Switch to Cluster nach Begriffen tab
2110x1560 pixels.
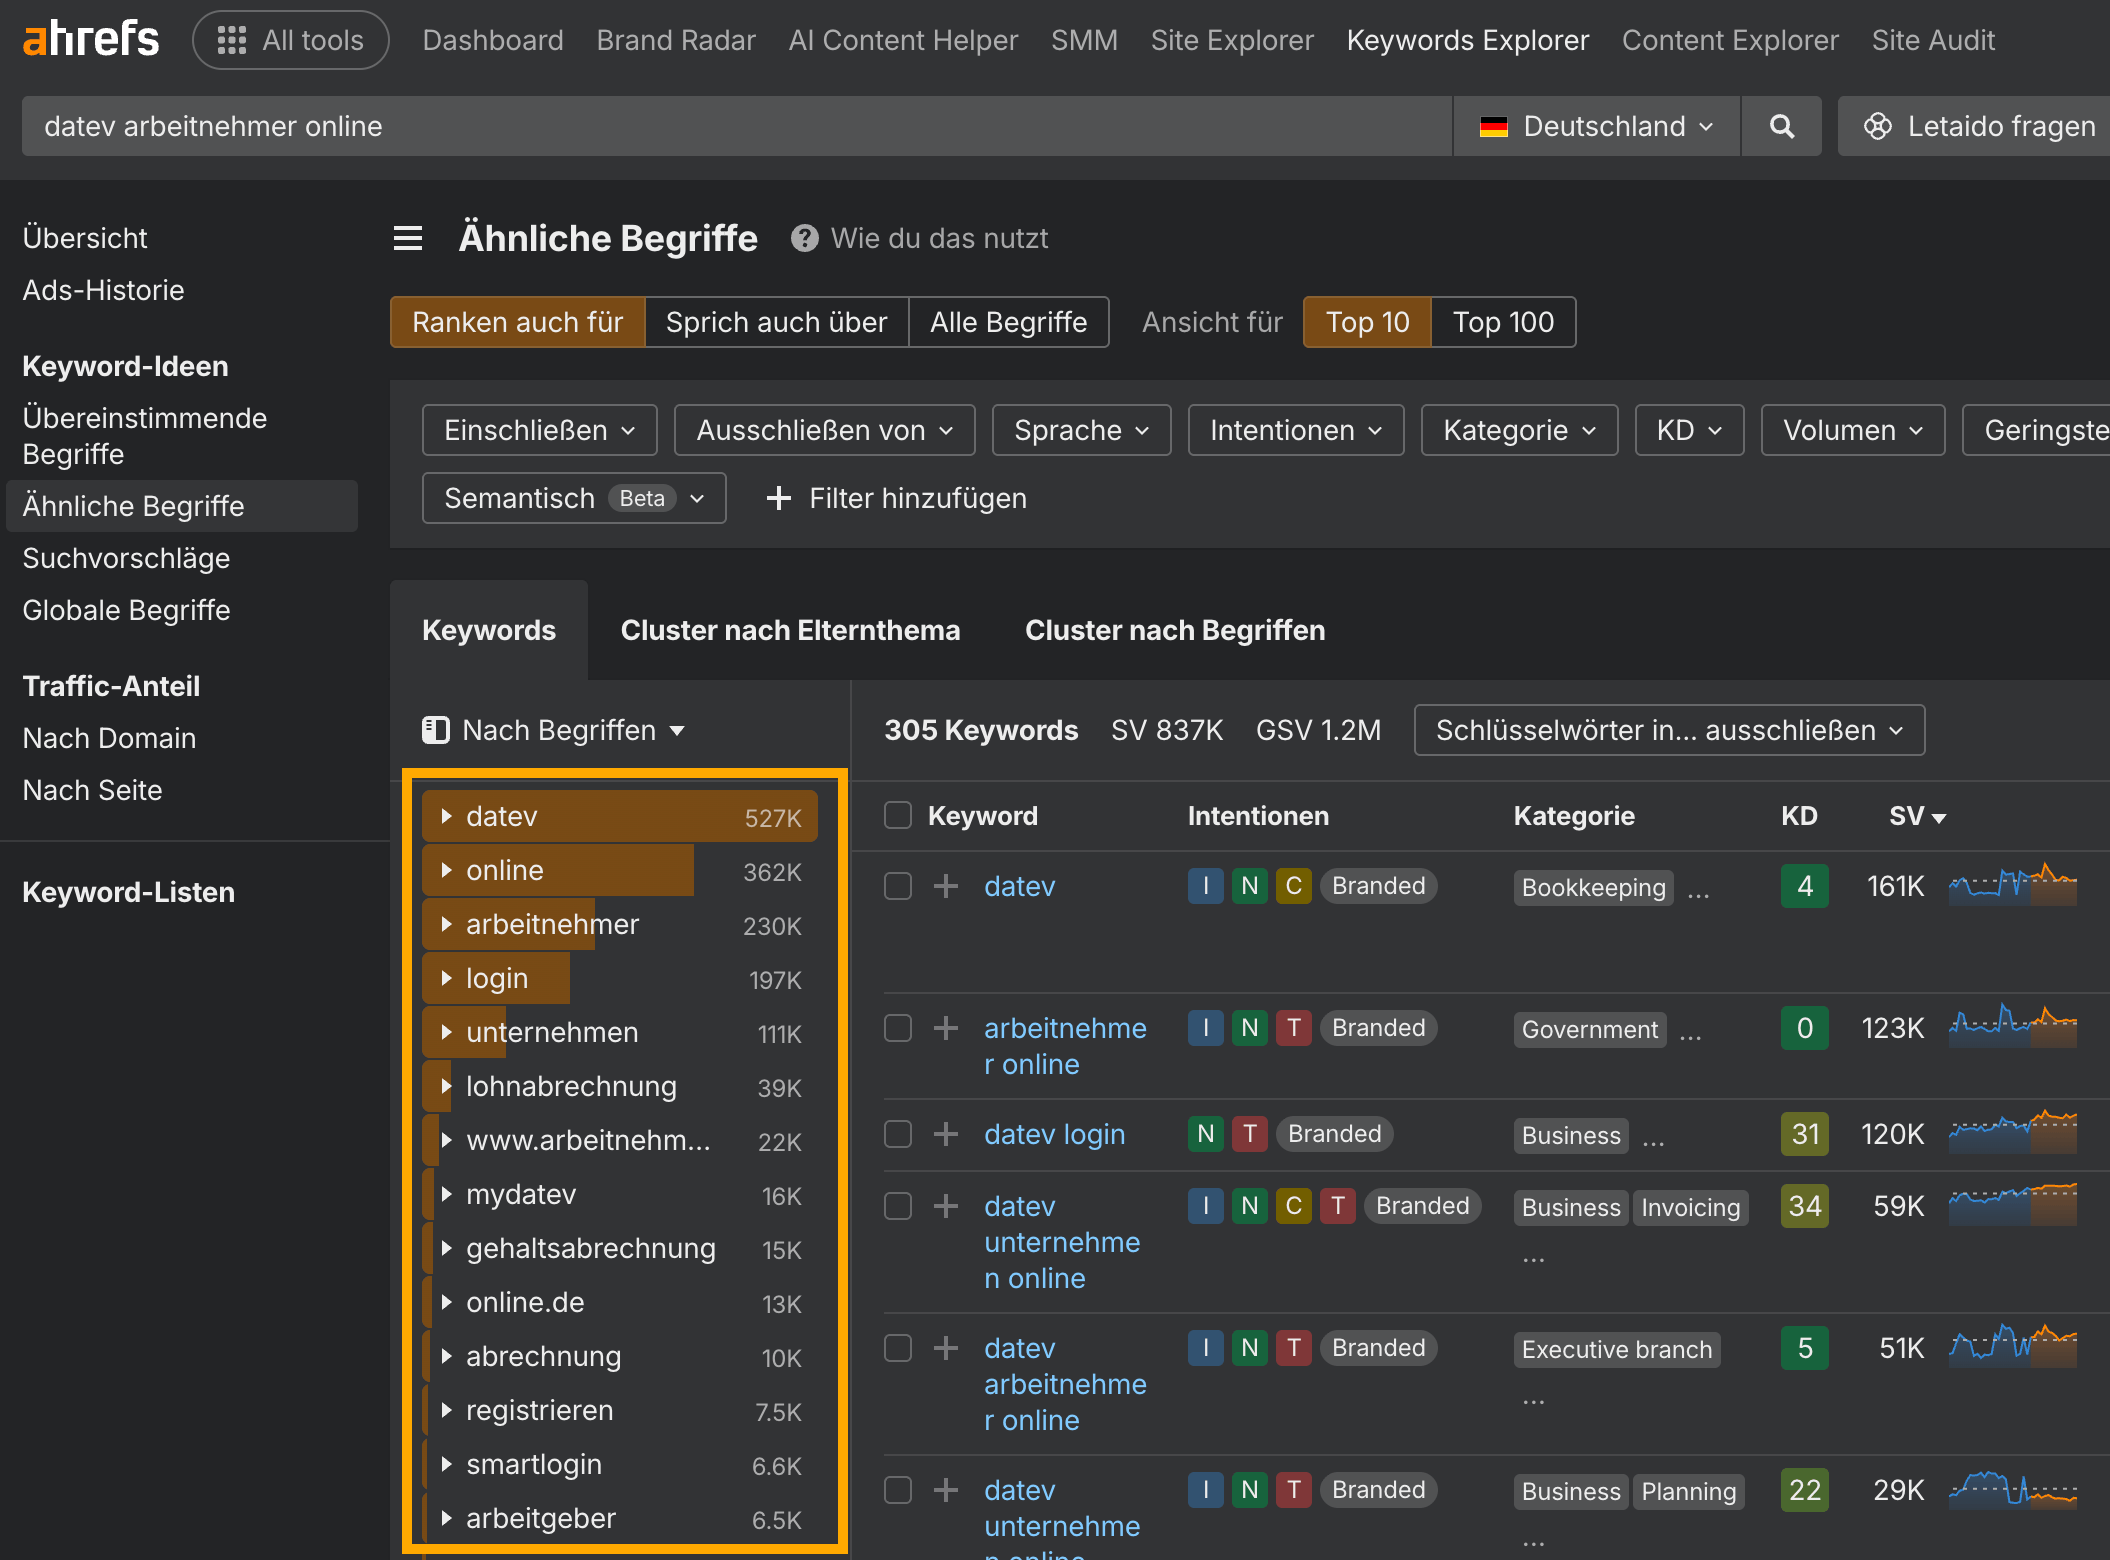pyautogui.click(x=1175, y=630)
